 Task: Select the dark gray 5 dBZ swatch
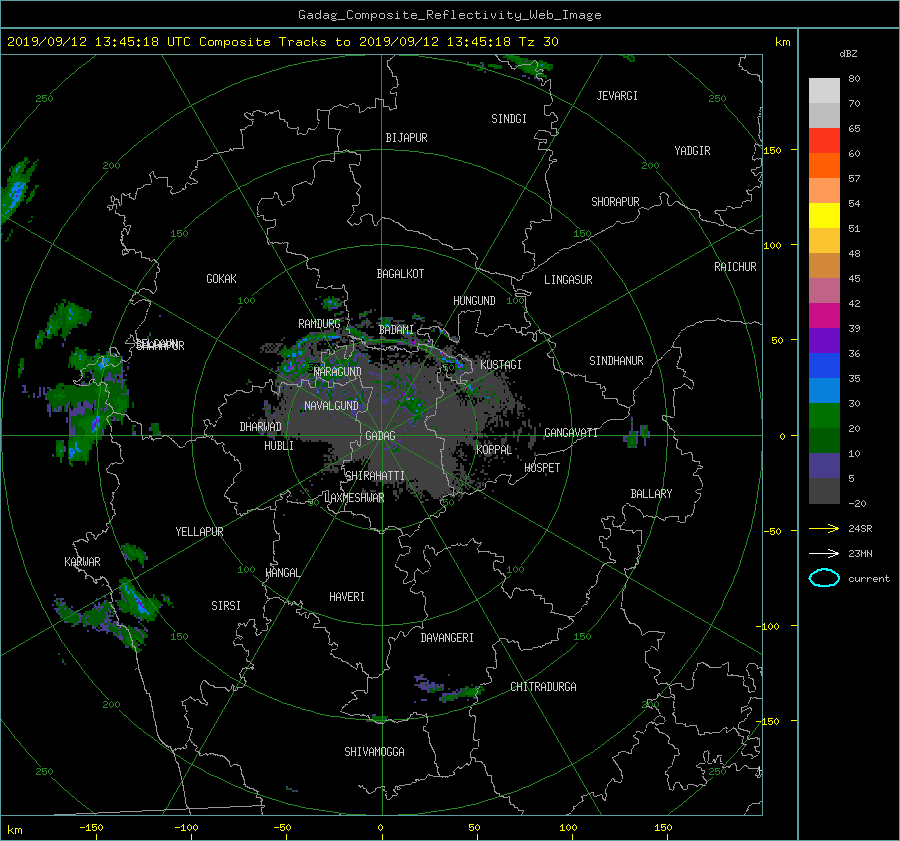tap(824, 490)
